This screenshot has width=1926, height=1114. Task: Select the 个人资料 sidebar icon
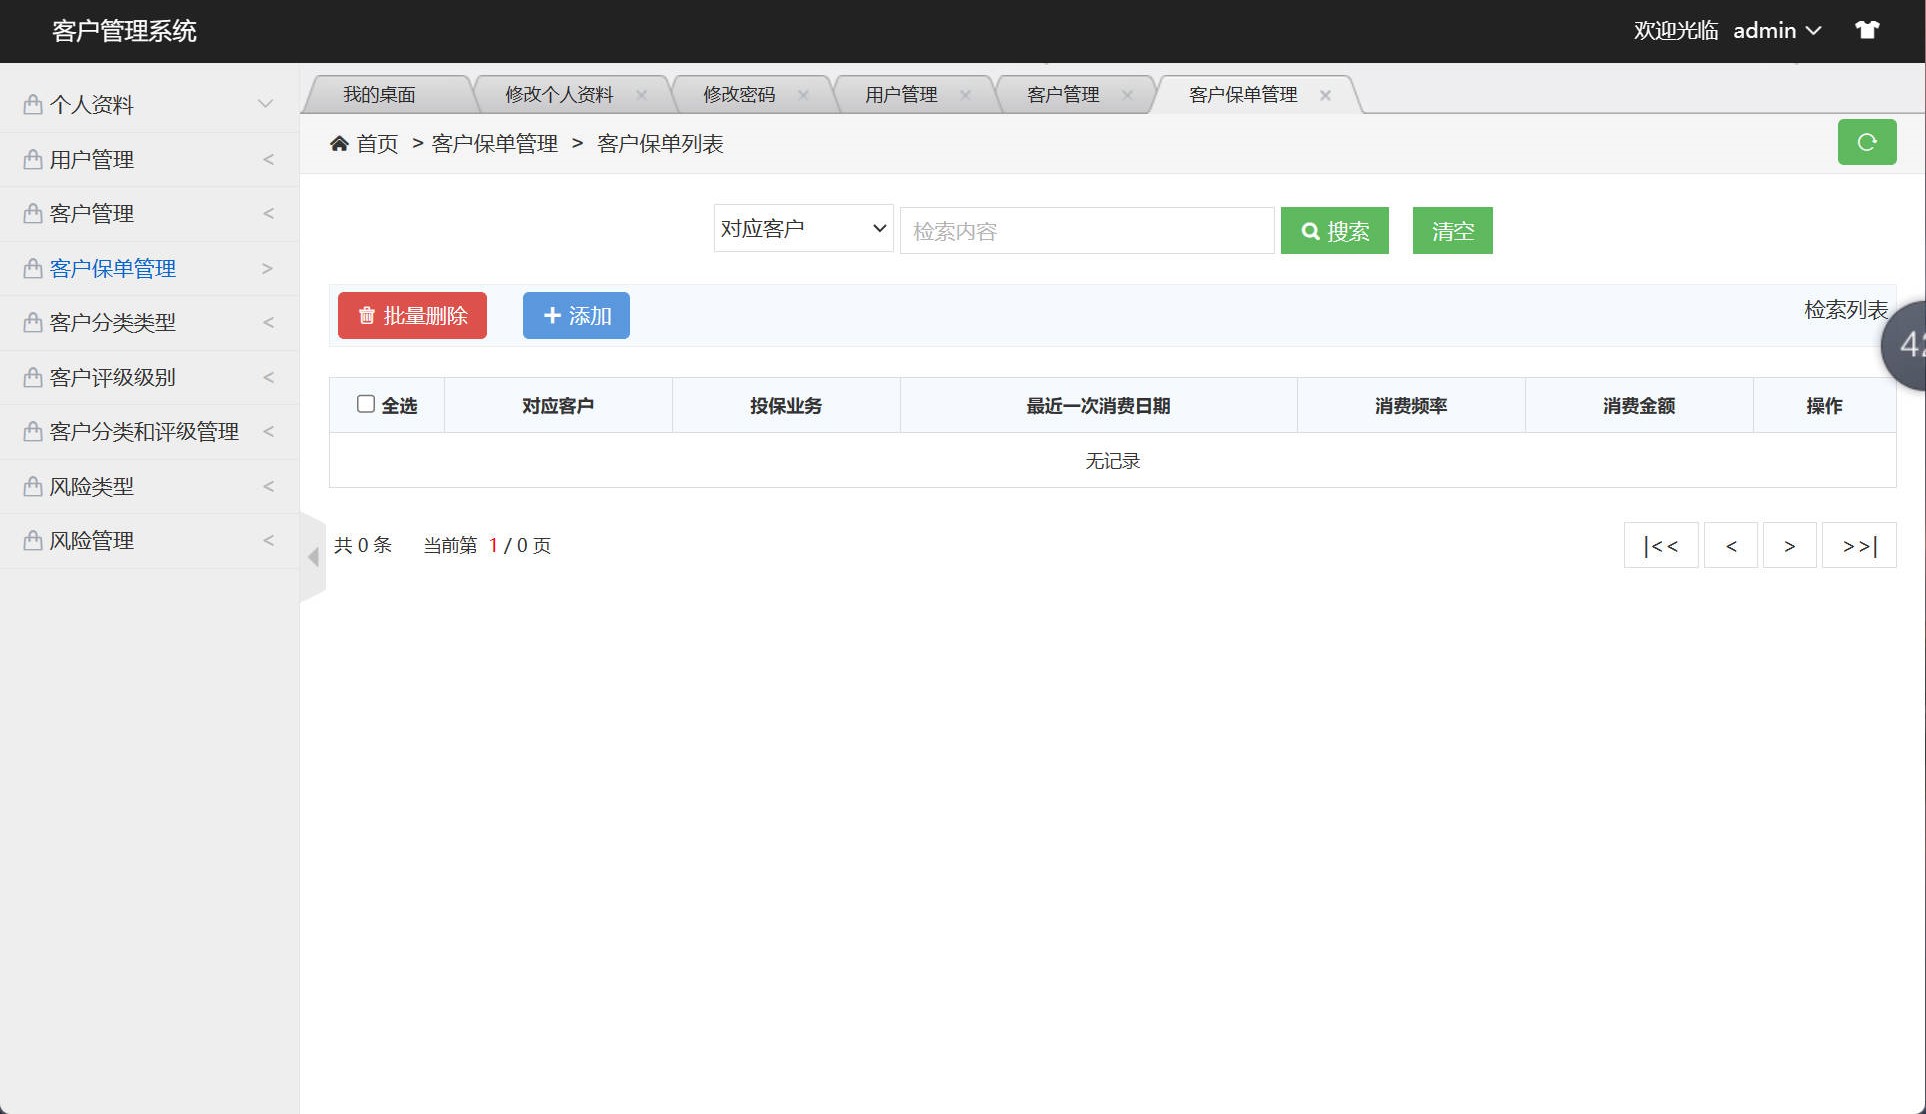pos(31,103)
